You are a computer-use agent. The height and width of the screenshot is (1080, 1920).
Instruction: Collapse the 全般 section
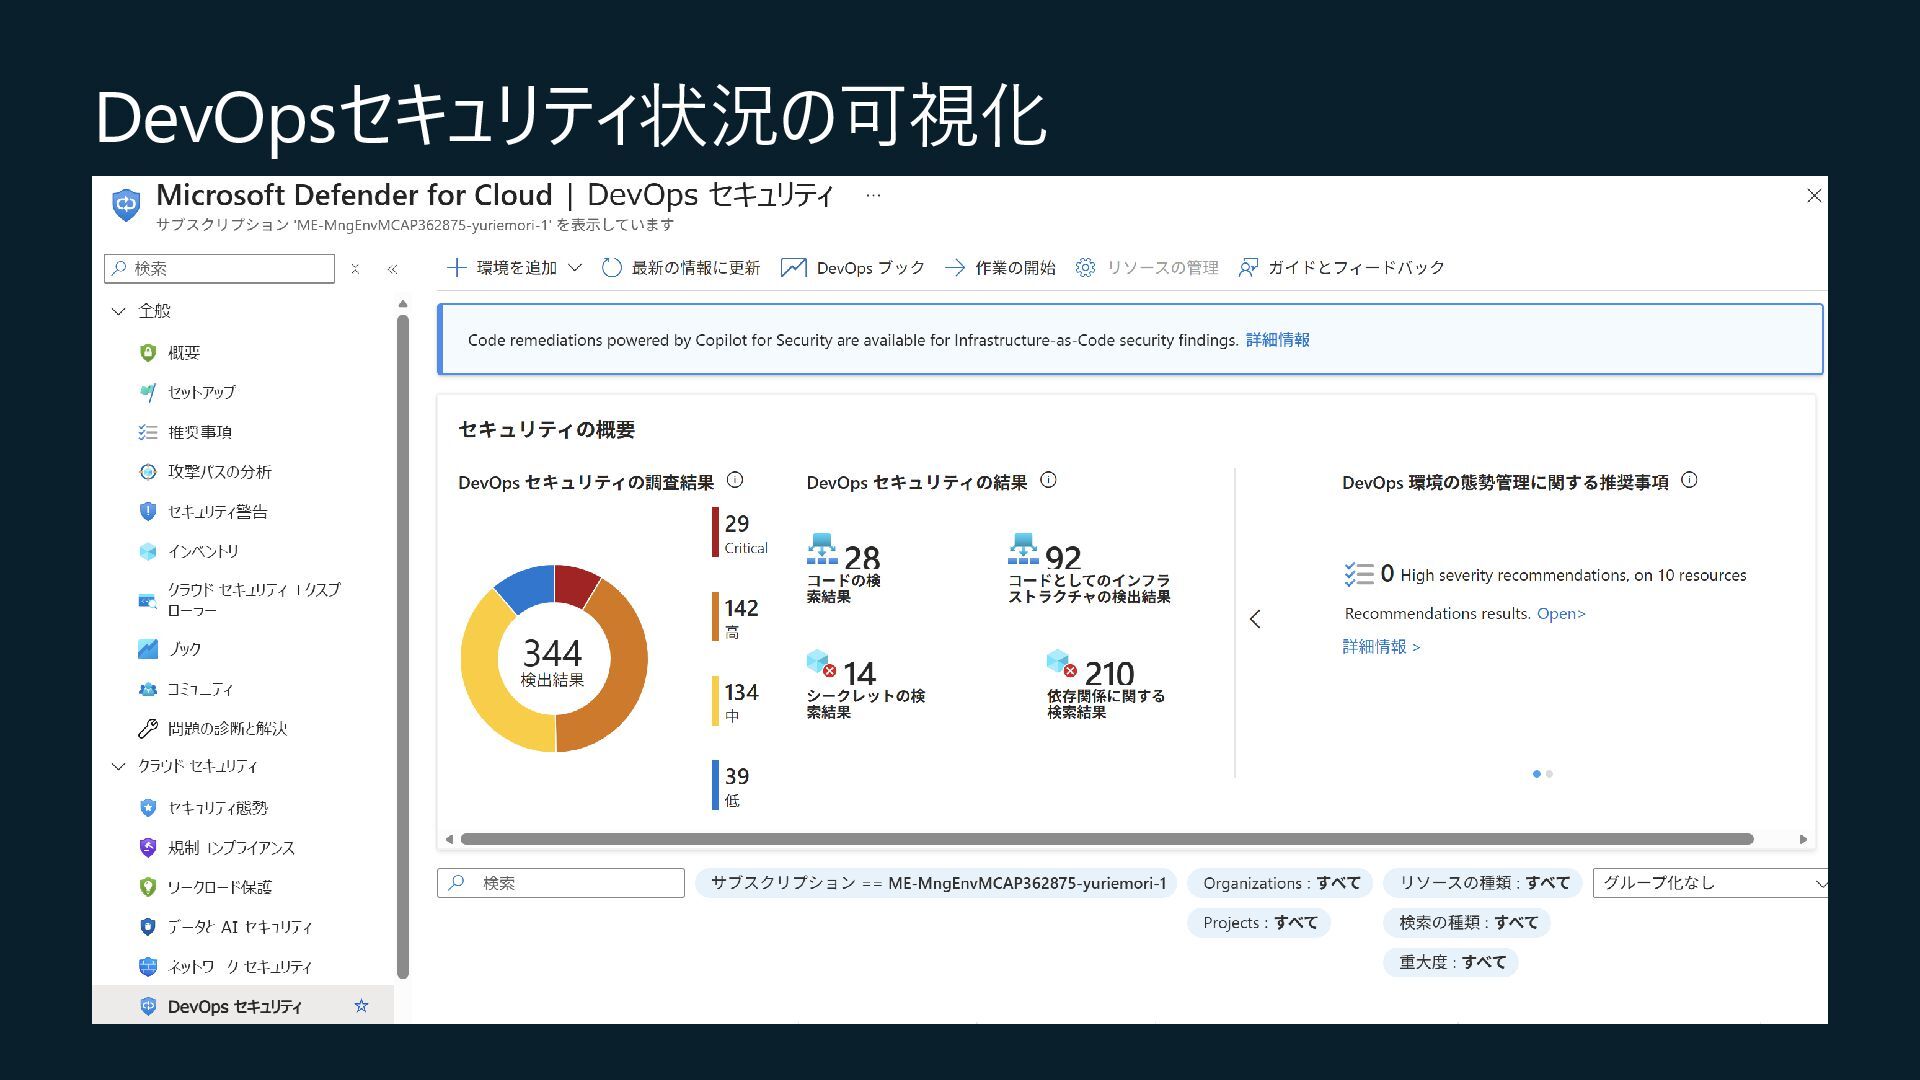point(118,311)
